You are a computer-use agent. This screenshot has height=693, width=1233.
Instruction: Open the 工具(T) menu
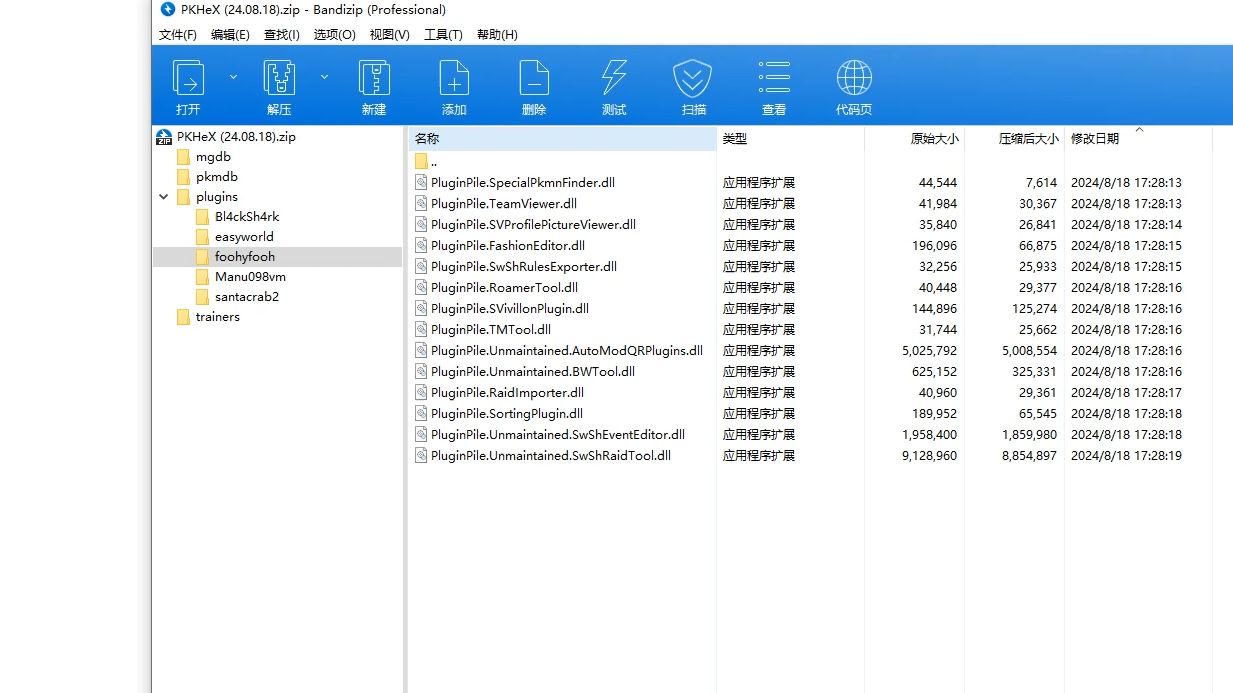(x=443, y=34)
